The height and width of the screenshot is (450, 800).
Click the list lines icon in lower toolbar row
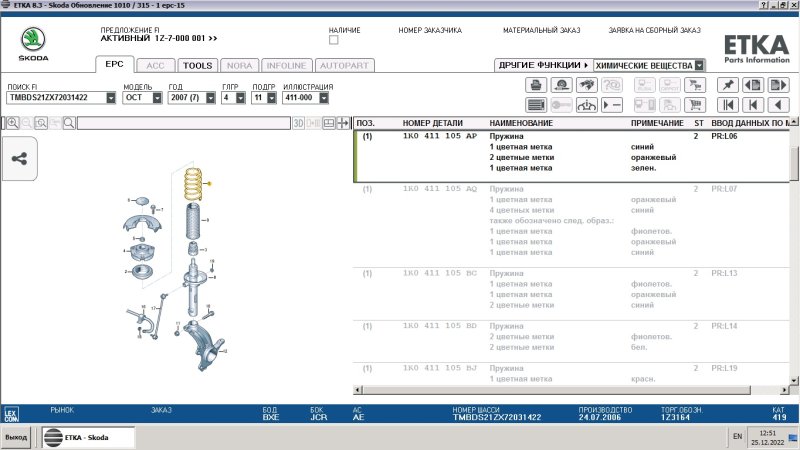coord(536,105)
